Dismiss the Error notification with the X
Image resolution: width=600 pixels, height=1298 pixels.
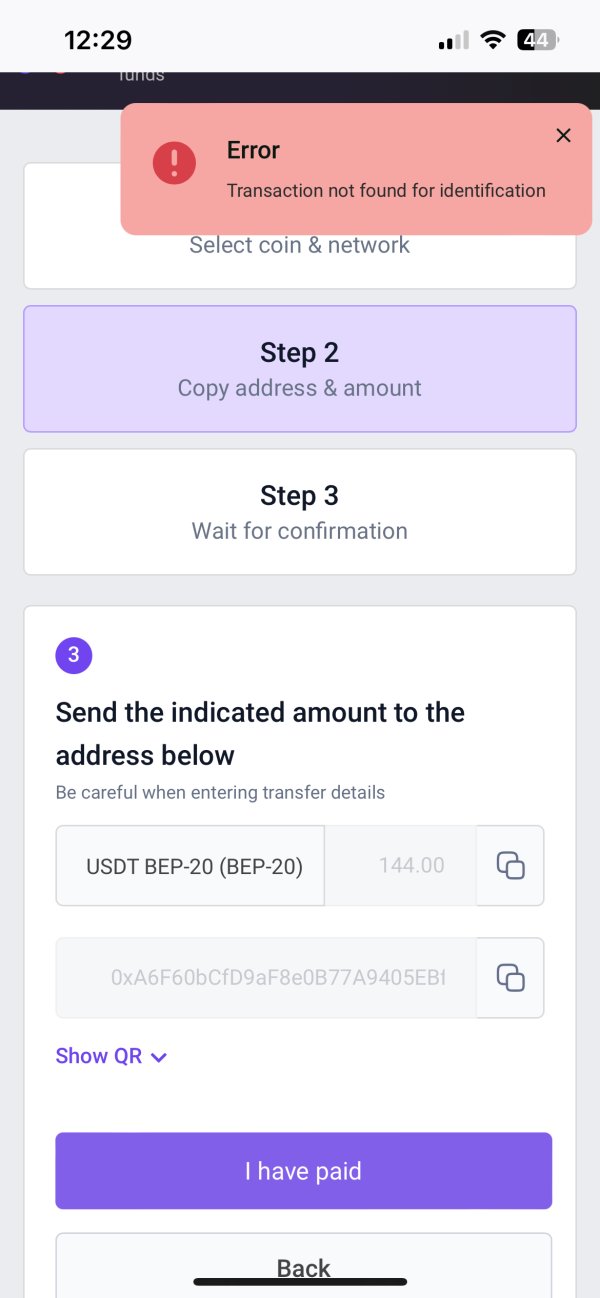[x=563, y=136]
